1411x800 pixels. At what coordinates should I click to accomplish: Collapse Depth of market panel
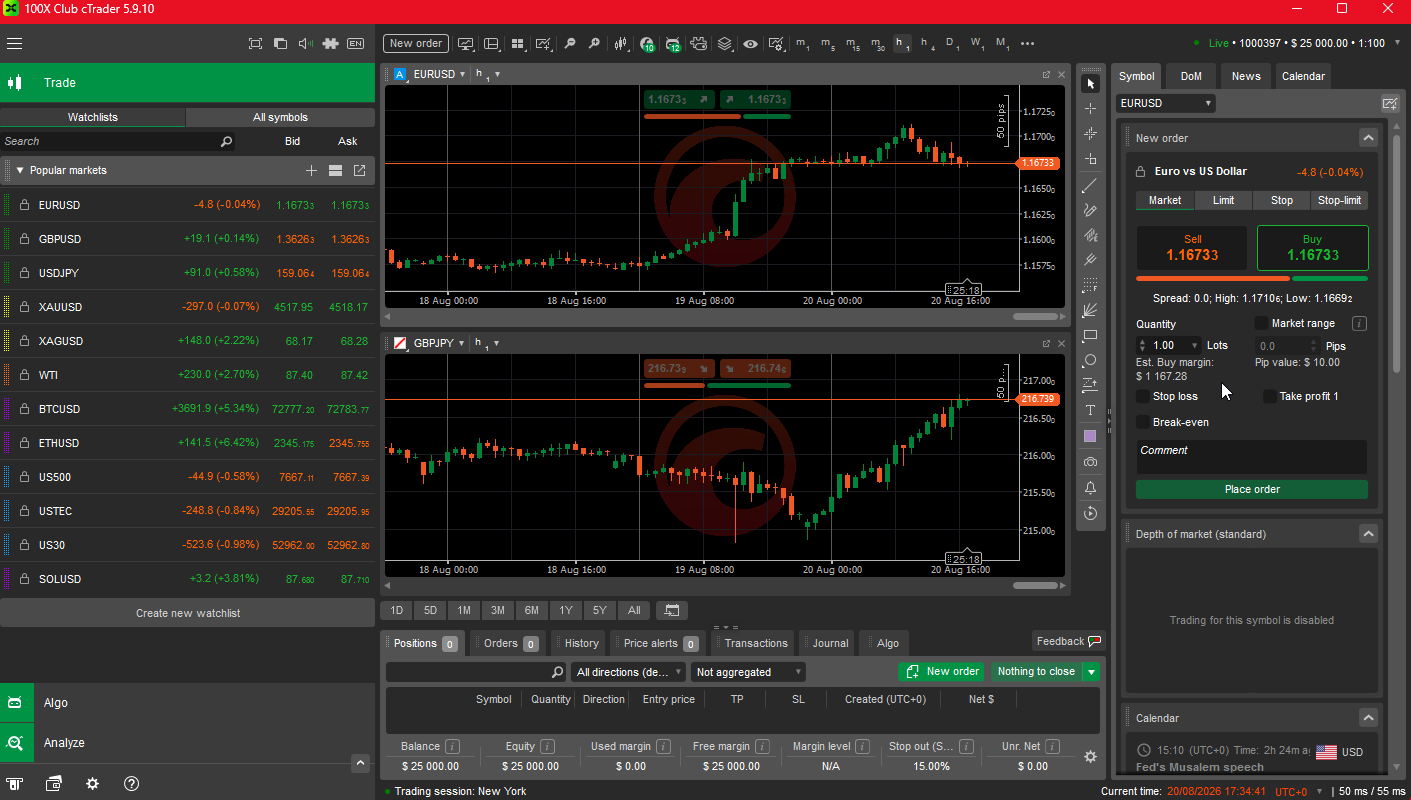pyautogui.click(x=1368, y=534)
